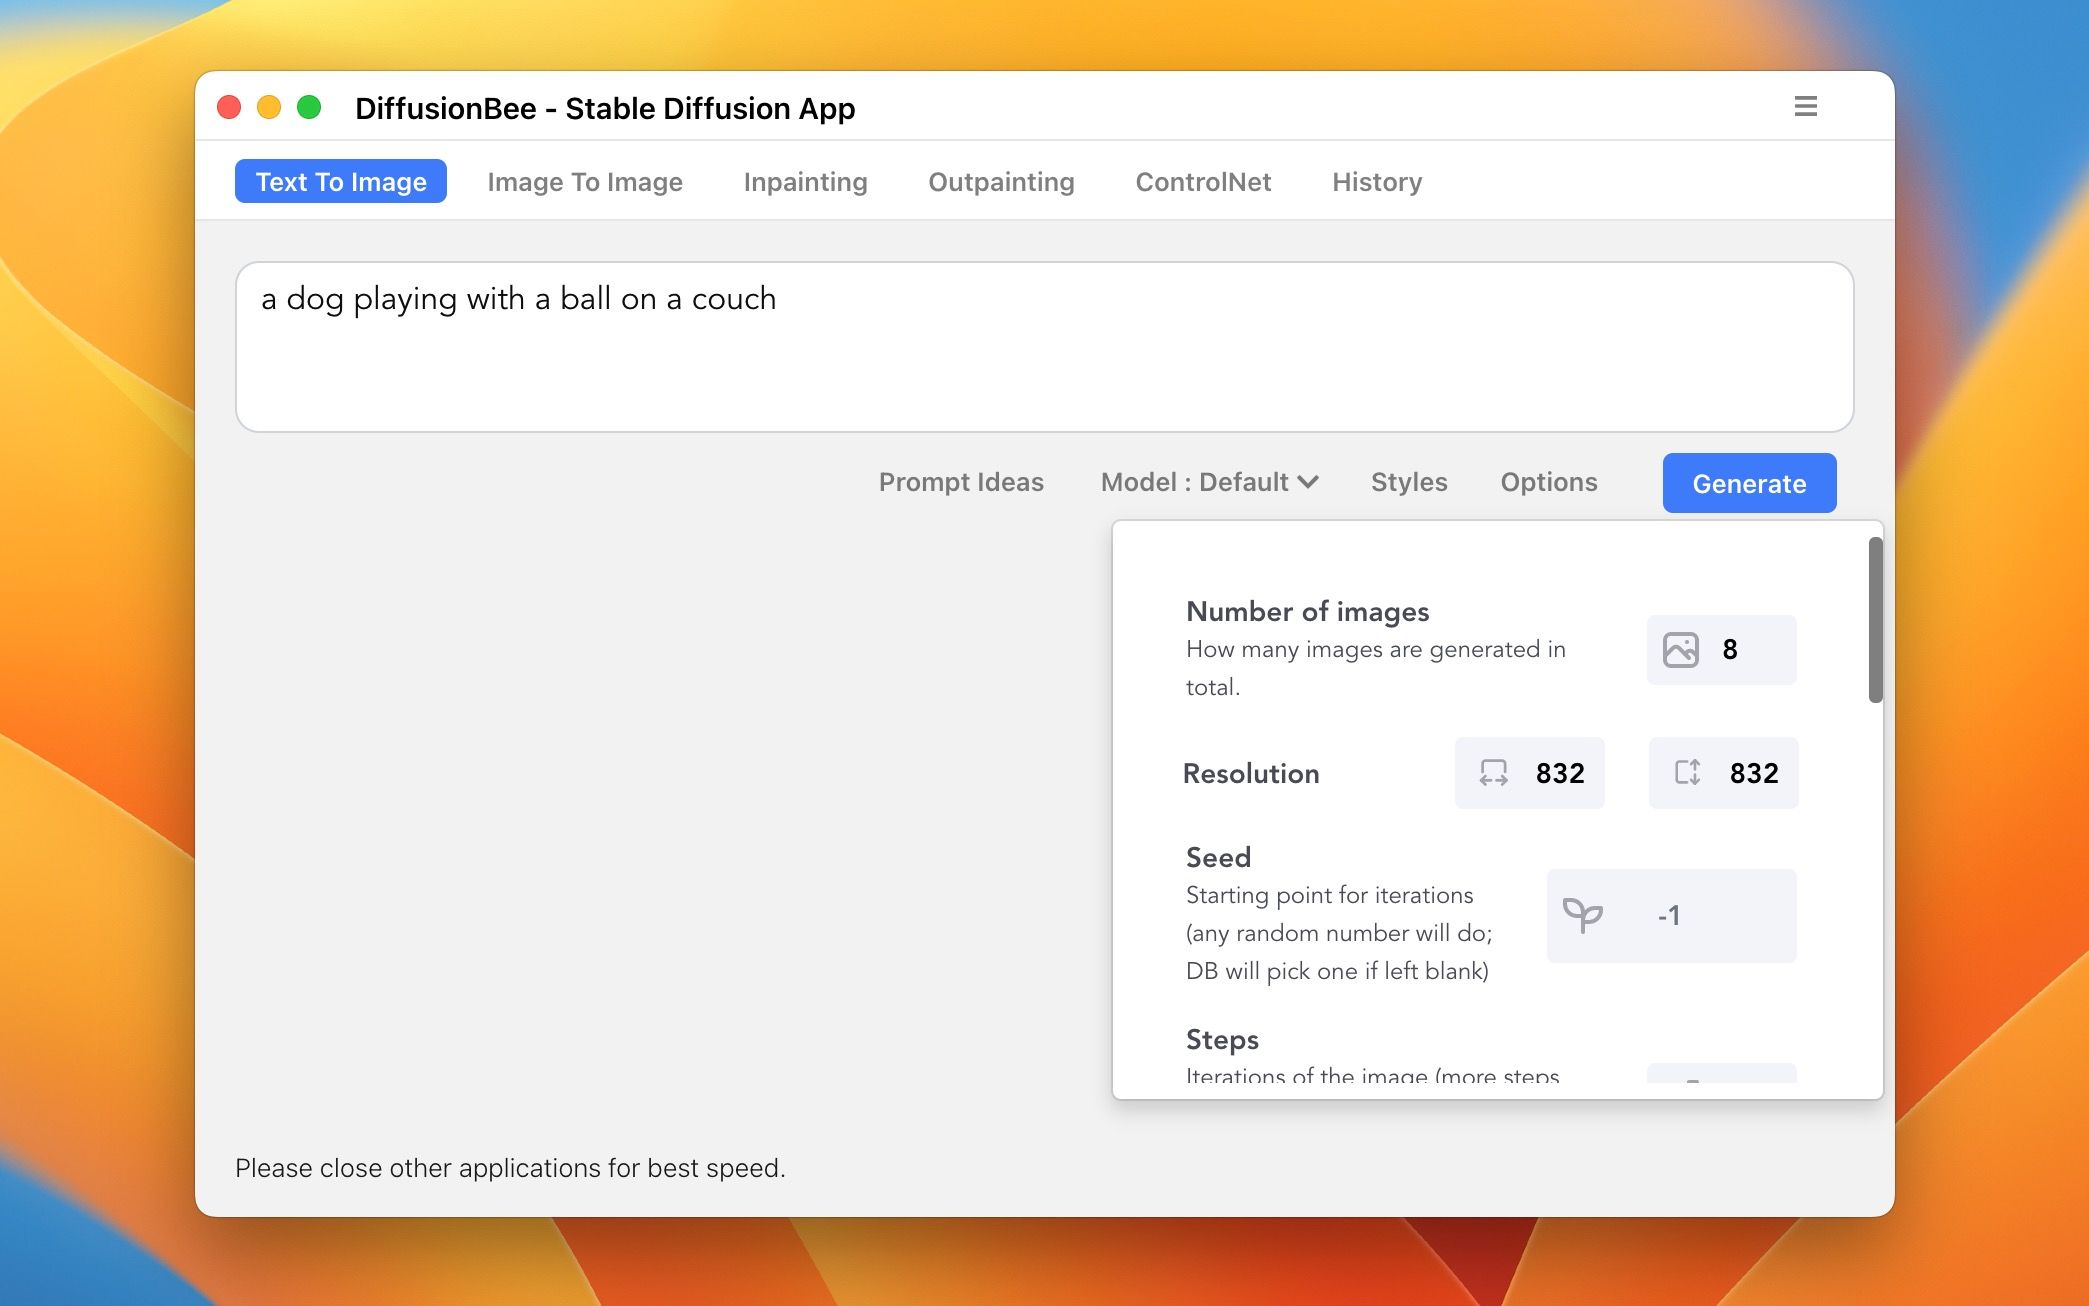Open Prompt Ideas
Viewport: 2089px width, 1306px height.
click(961, 482)
